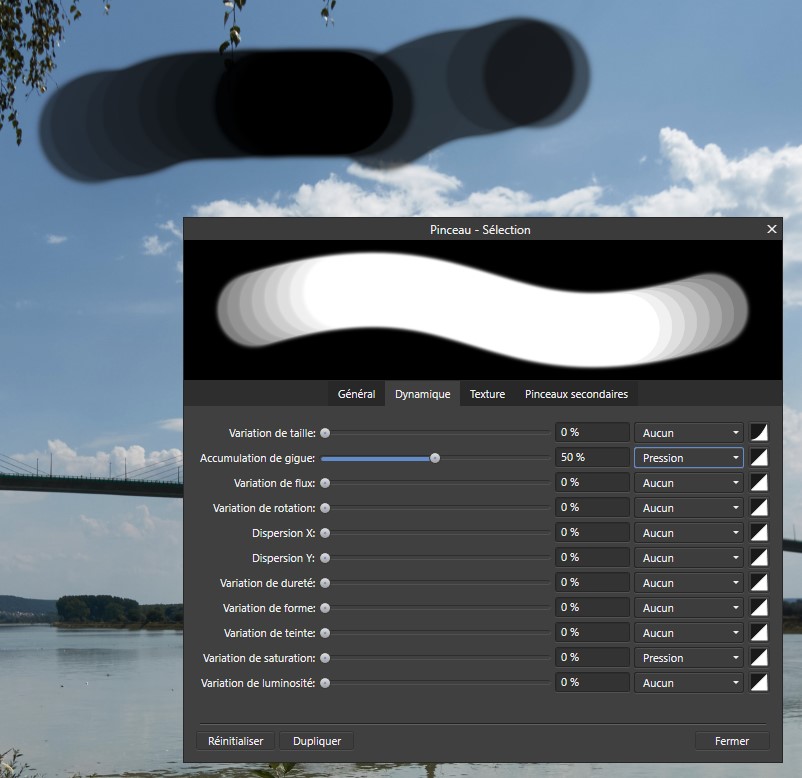Focus the Variation de rotation percentage field
Screen dimensions: 802x778
pyautogui.click(x=592, y=507)
